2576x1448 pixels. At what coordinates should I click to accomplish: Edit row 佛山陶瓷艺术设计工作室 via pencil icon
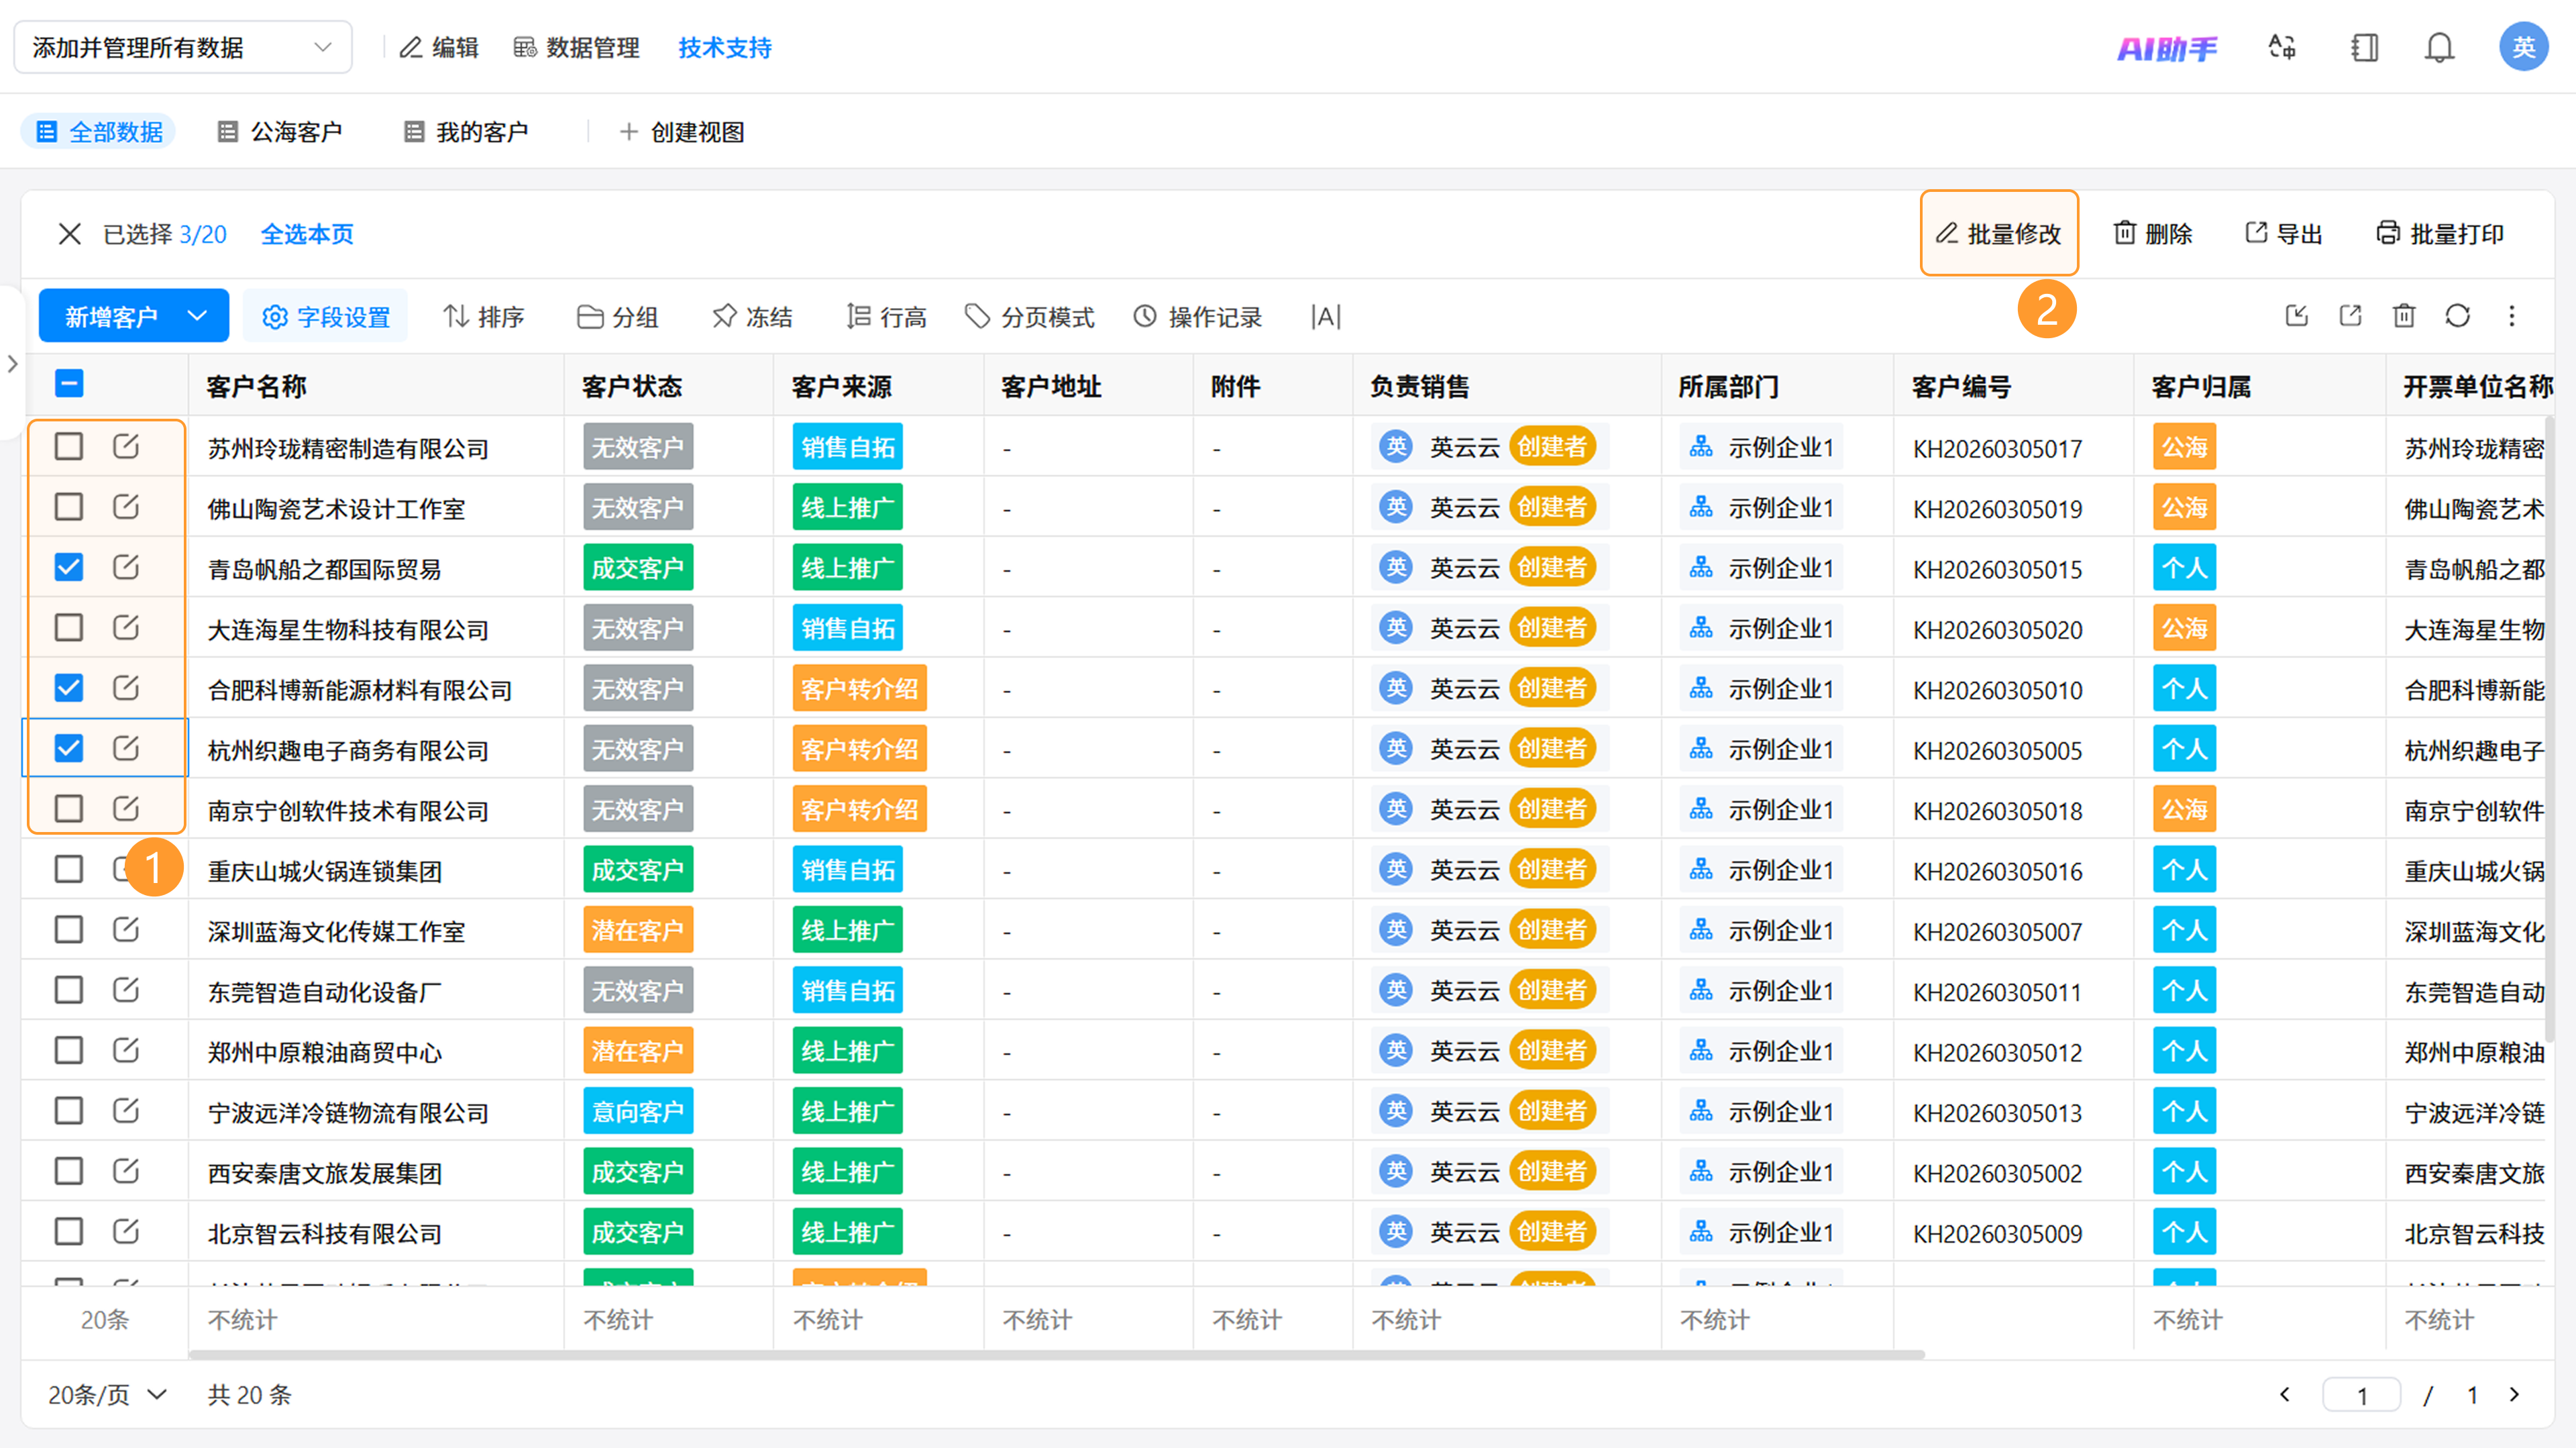tap(126, 506)
